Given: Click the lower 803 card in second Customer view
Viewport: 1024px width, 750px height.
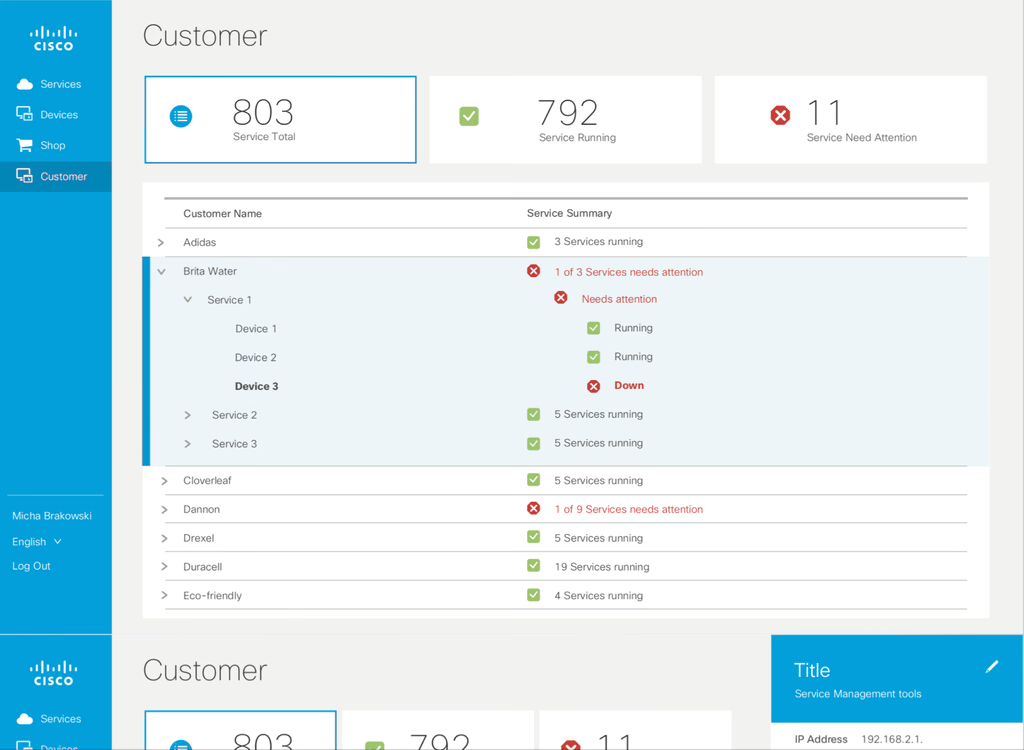Looking at the screenshot, I should click(x=240, y=730).
